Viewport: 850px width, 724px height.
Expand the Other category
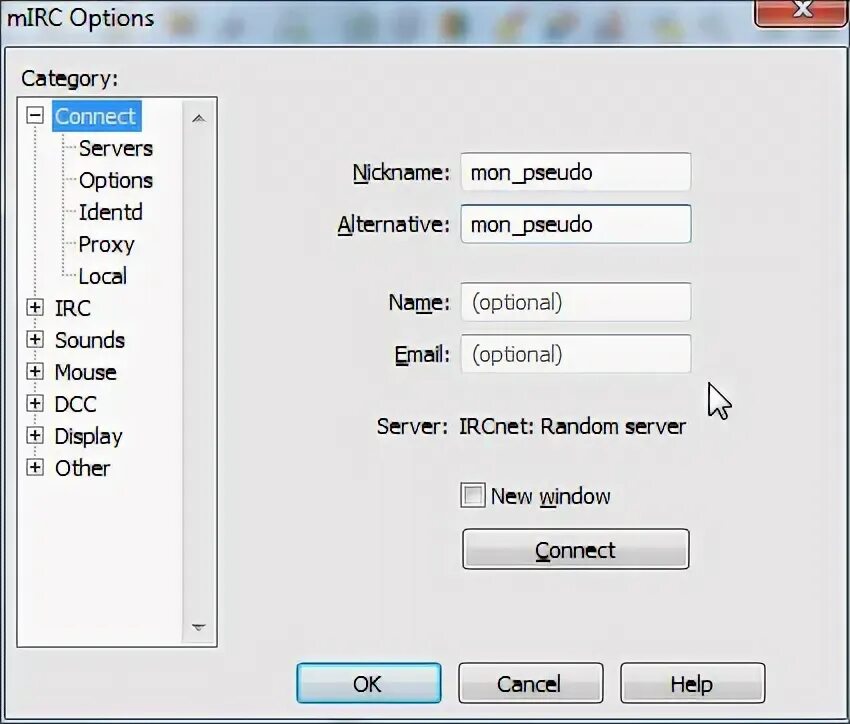pyautogui.click(x=35, y=467)
